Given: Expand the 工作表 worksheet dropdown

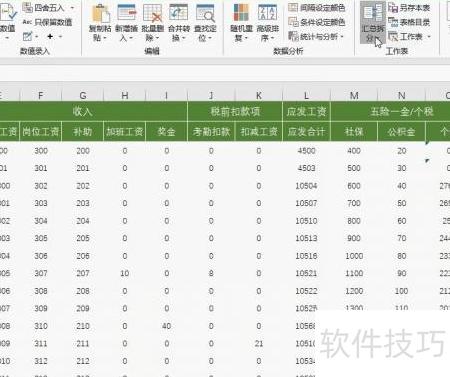Looking at the screenshot, I should click(x=429, y=36).
